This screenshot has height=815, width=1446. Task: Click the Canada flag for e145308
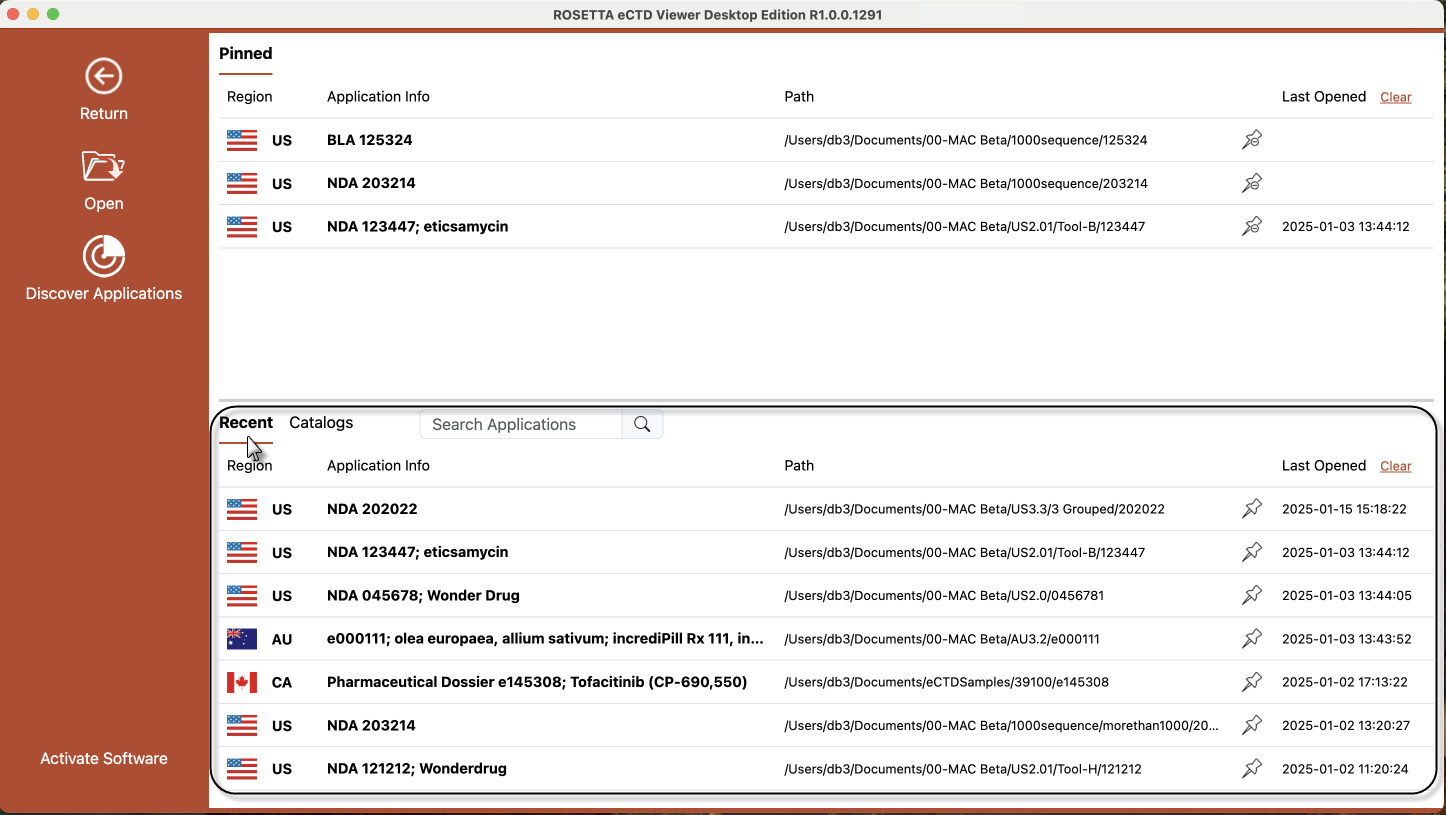pyautogui.click(x=242, y=682)
